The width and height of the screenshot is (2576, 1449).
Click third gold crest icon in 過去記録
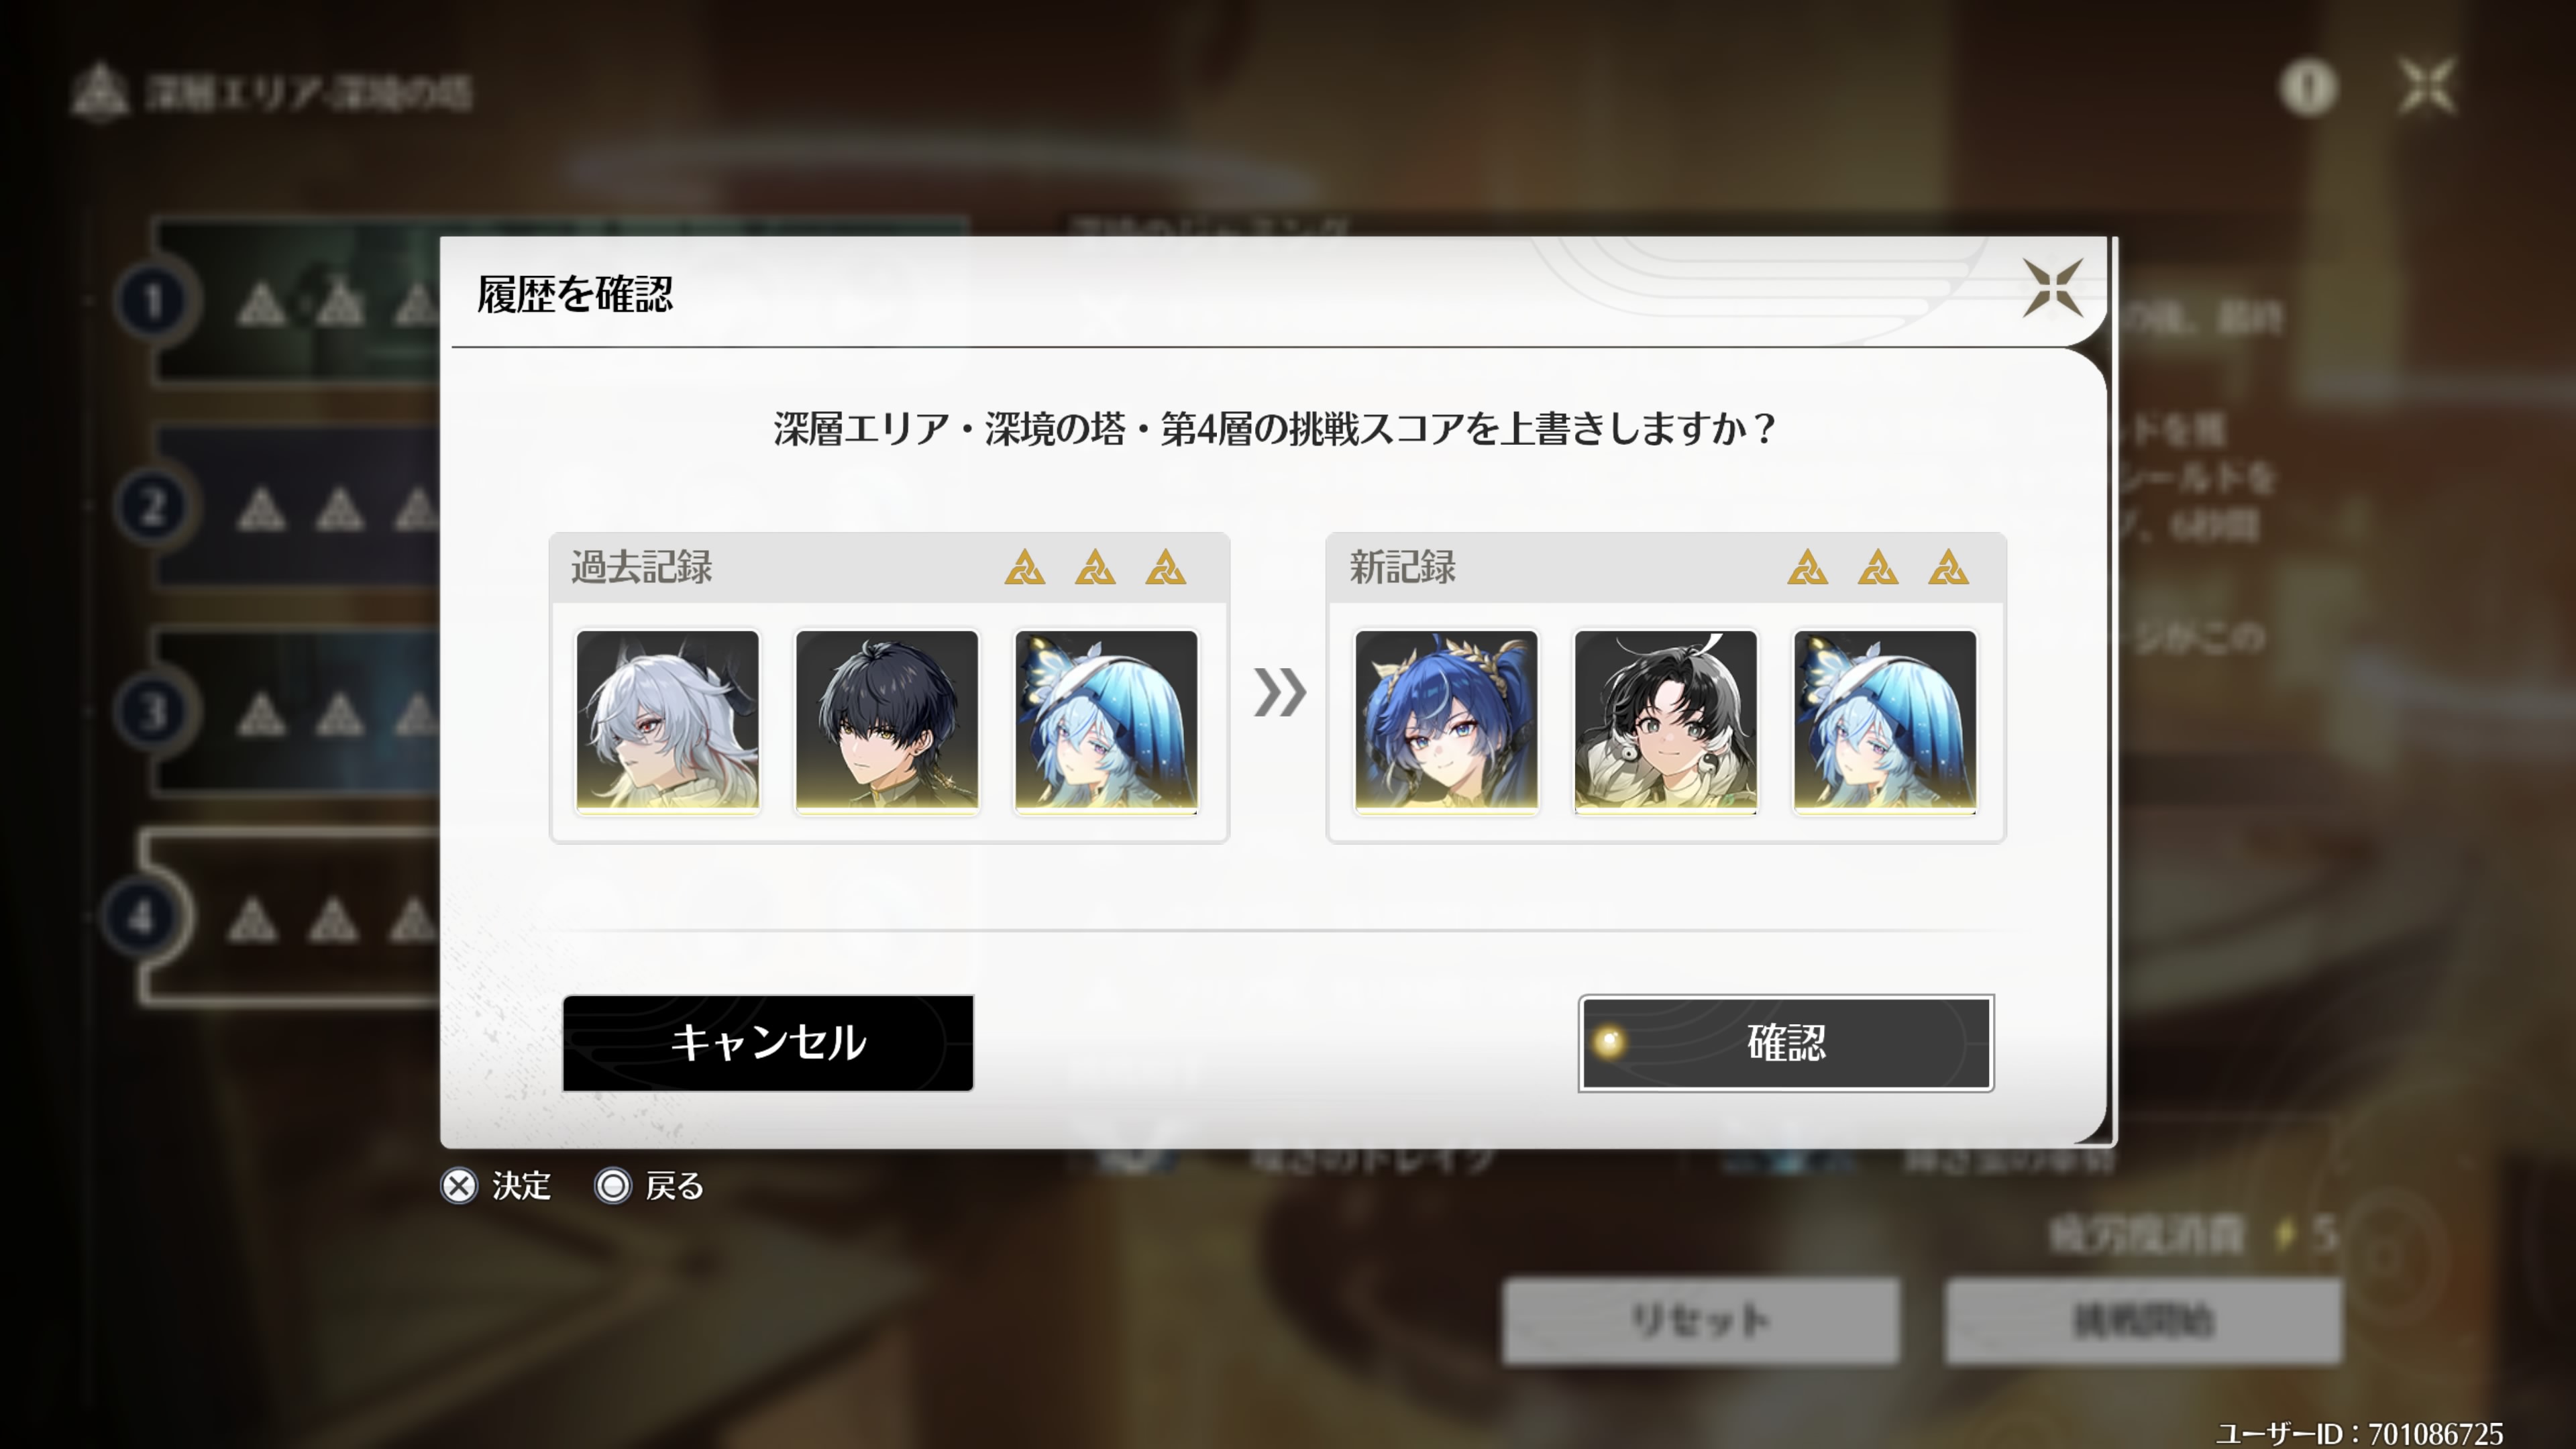[1166, 567]
